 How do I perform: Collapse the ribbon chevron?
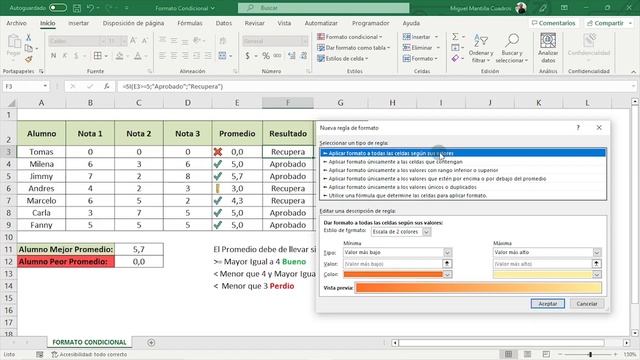click(x=633, y=71)
